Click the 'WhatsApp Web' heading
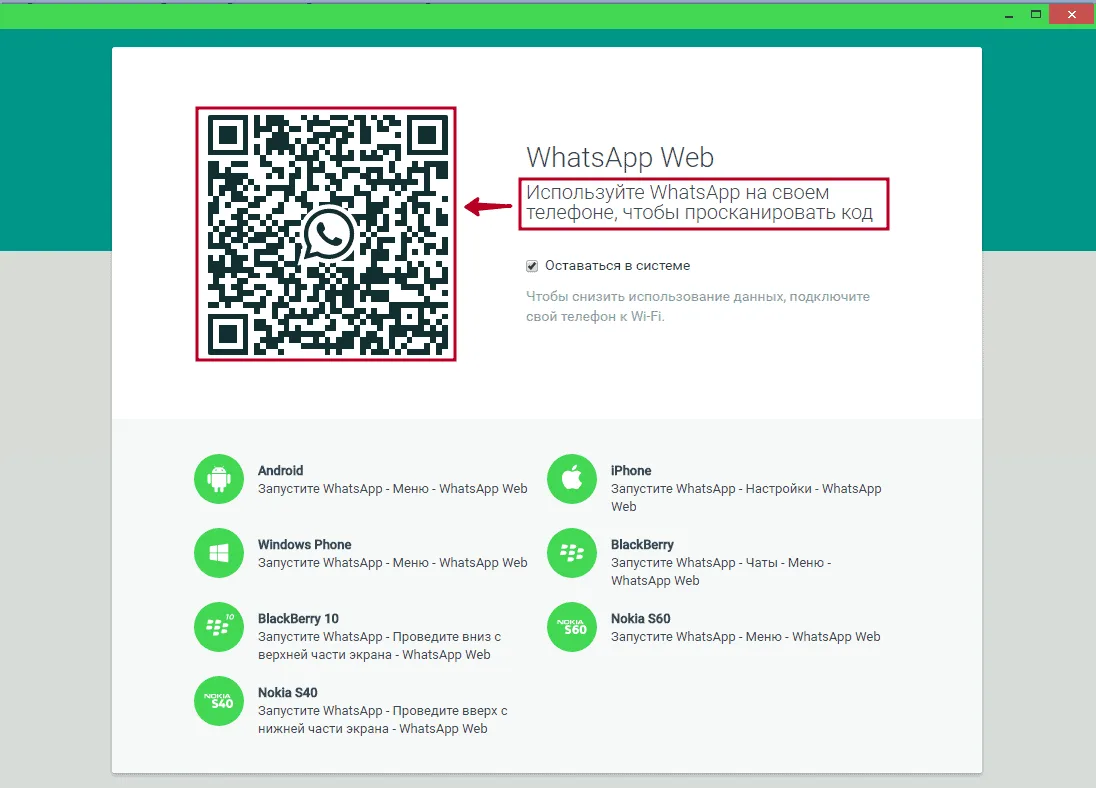 click(x=620, y=157)
